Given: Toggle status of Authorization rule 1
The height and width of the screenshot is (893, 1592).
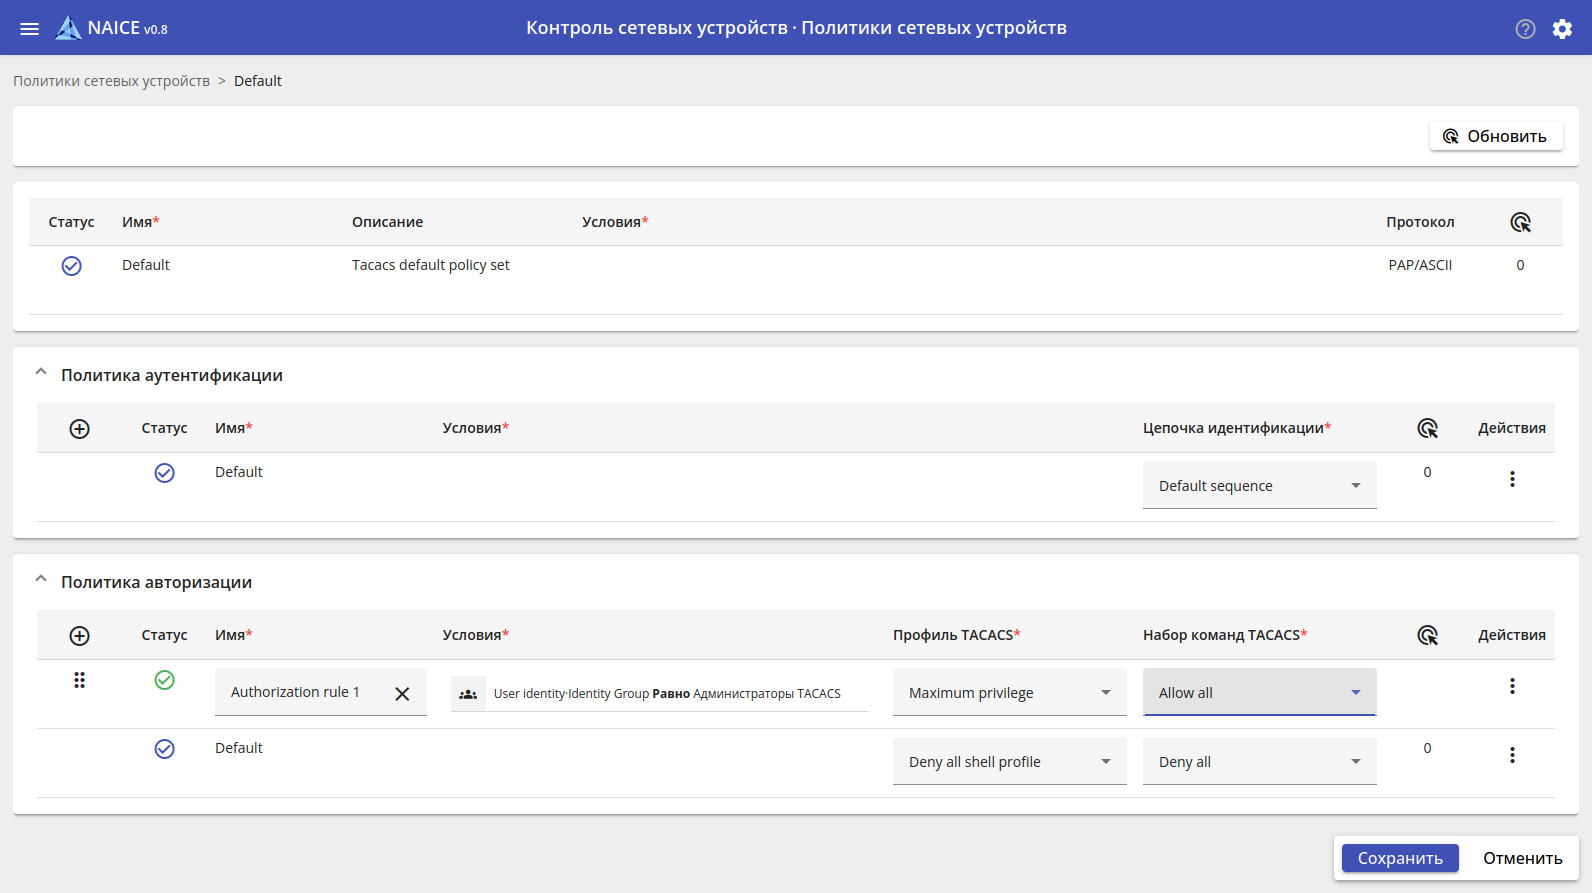Looking at the screenshot, I should [165, 680].
